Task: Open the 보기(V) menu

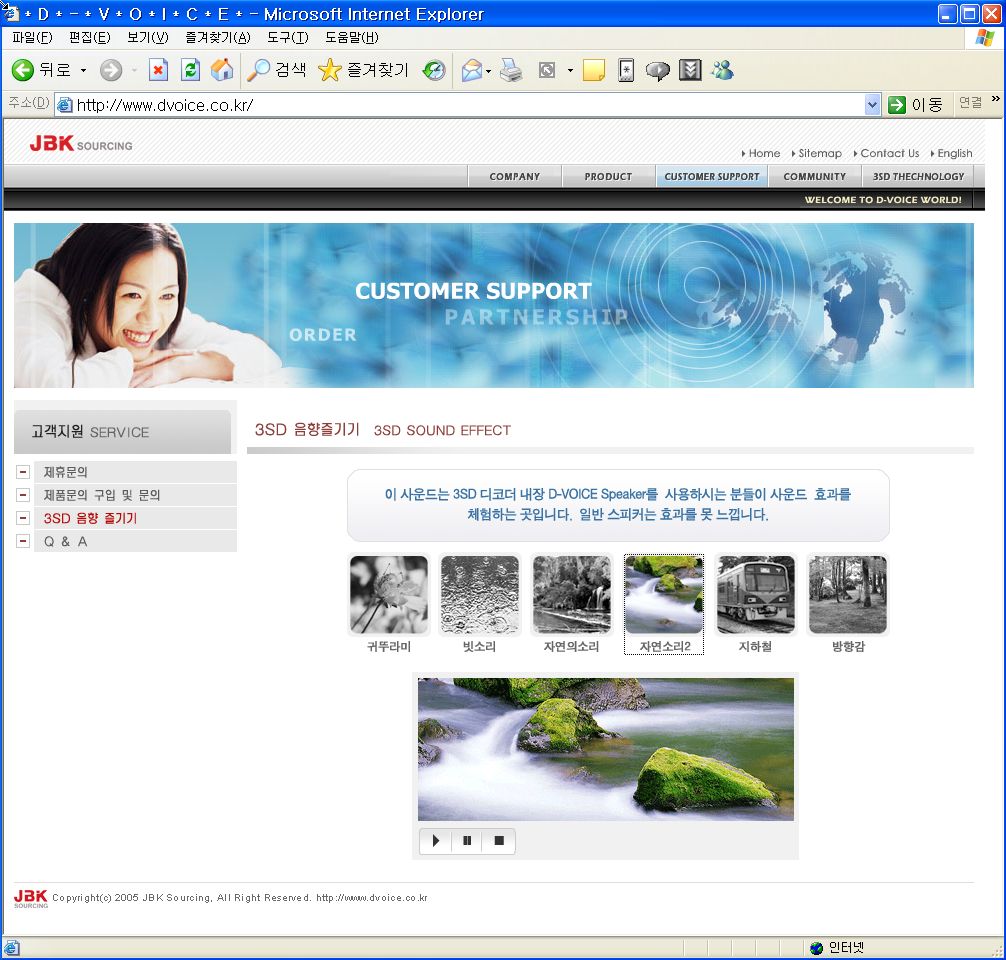Action: tap(147, 38)
